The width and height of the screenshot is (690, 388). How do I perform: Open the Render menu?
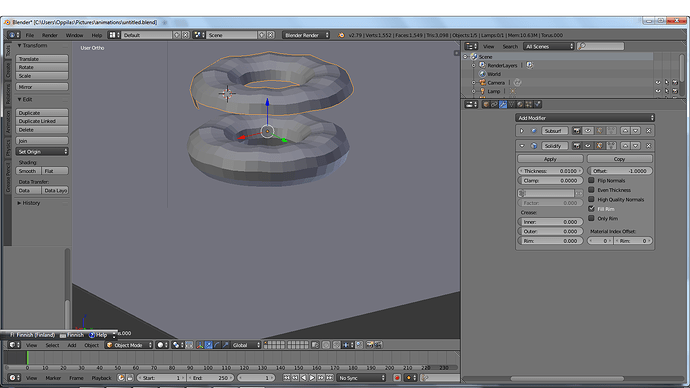point(50,35)
